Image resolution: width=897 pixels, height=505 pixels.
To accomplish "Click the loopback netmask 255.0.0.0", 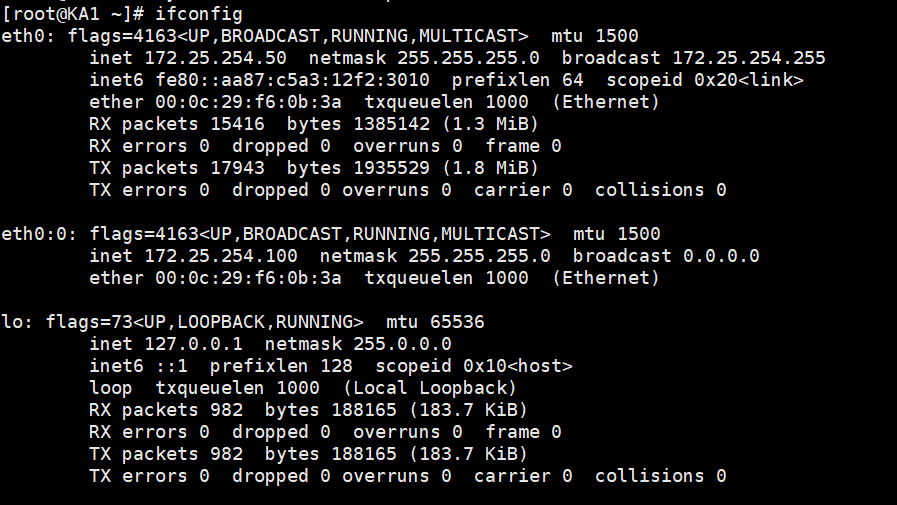I will (402, 344).
